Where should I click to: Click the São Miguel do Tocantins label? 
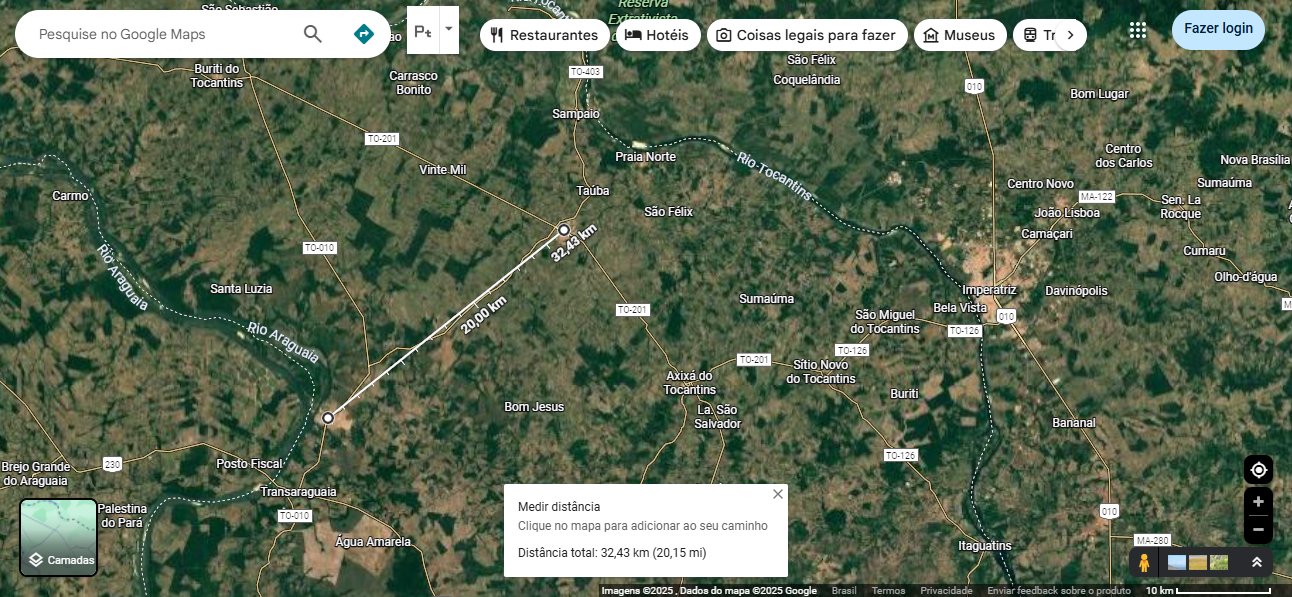[x=885, y=322]
